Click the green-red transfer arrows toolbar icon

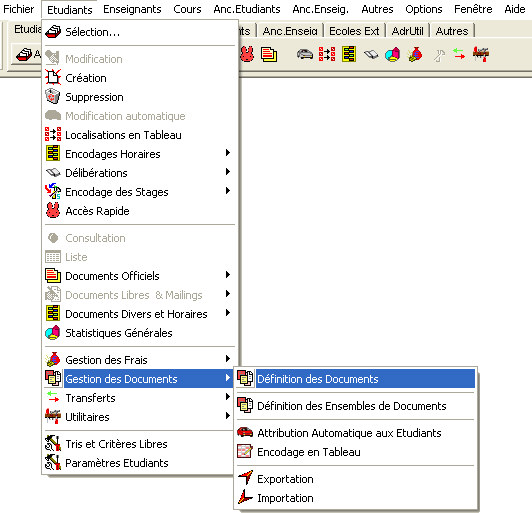click(x=459, y=54)
